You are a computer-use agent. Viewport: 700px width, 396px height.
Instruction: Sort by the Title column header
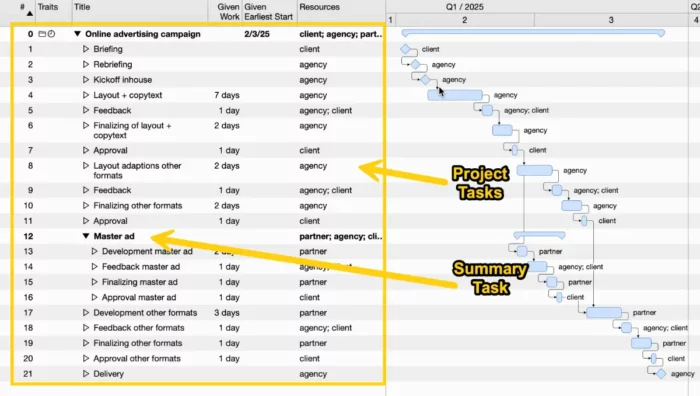(x=82, y=7)
